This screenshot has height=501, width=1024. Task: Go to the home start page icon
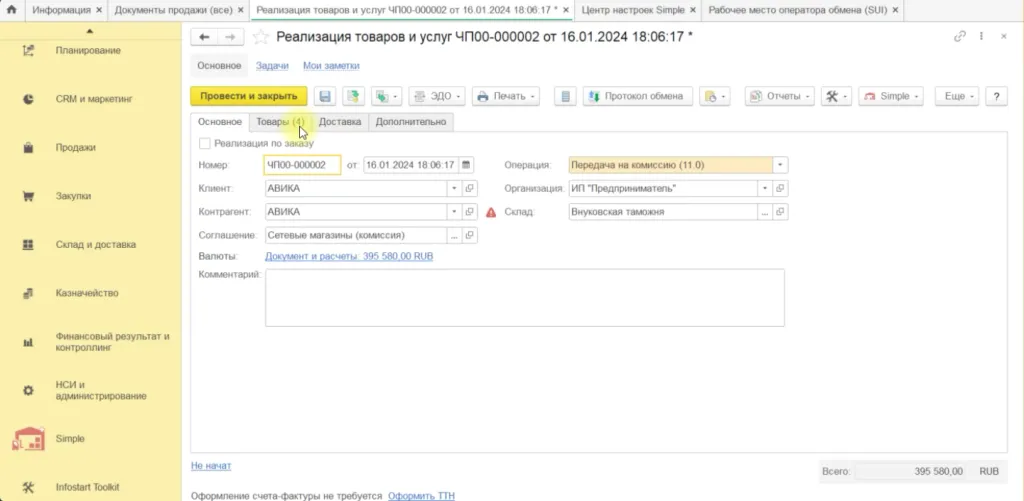(11, 10)
